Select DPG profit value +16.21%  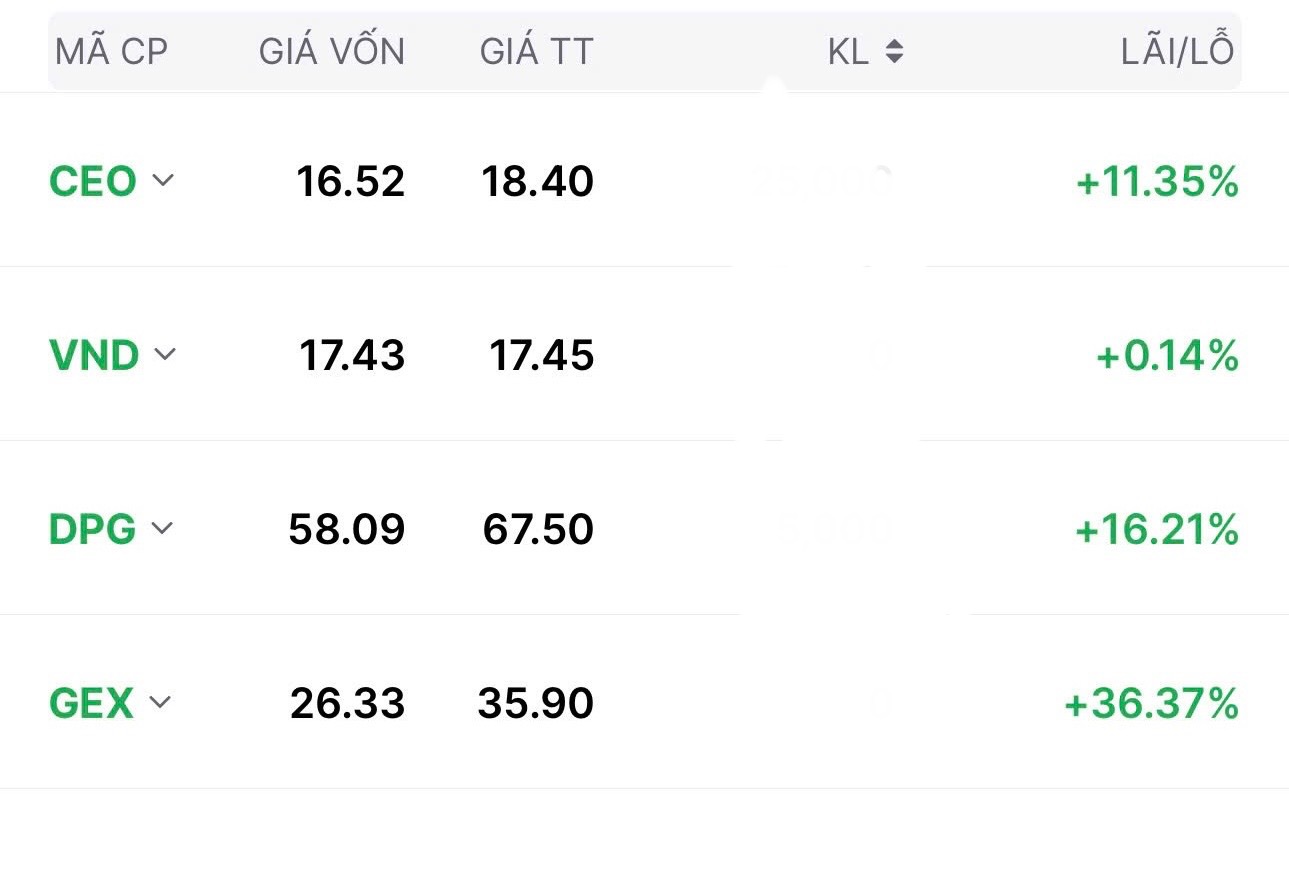pos(1156,530)
